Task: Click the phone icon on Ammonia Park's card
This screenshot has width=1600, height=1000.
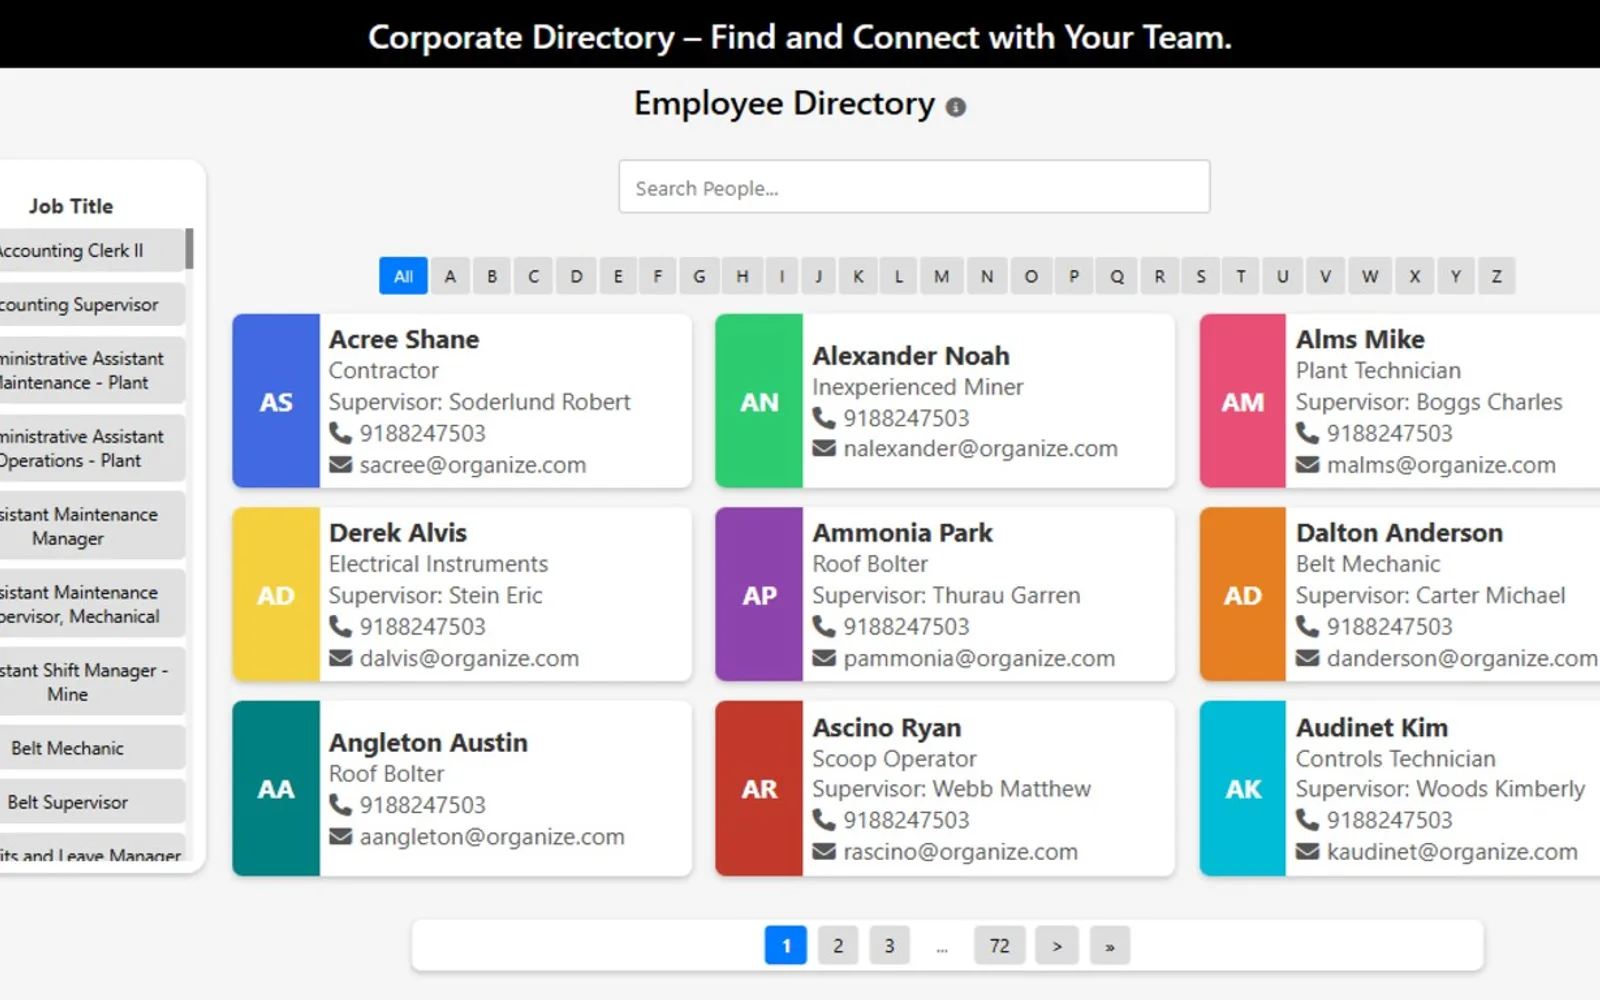Action: click(823, 626)
